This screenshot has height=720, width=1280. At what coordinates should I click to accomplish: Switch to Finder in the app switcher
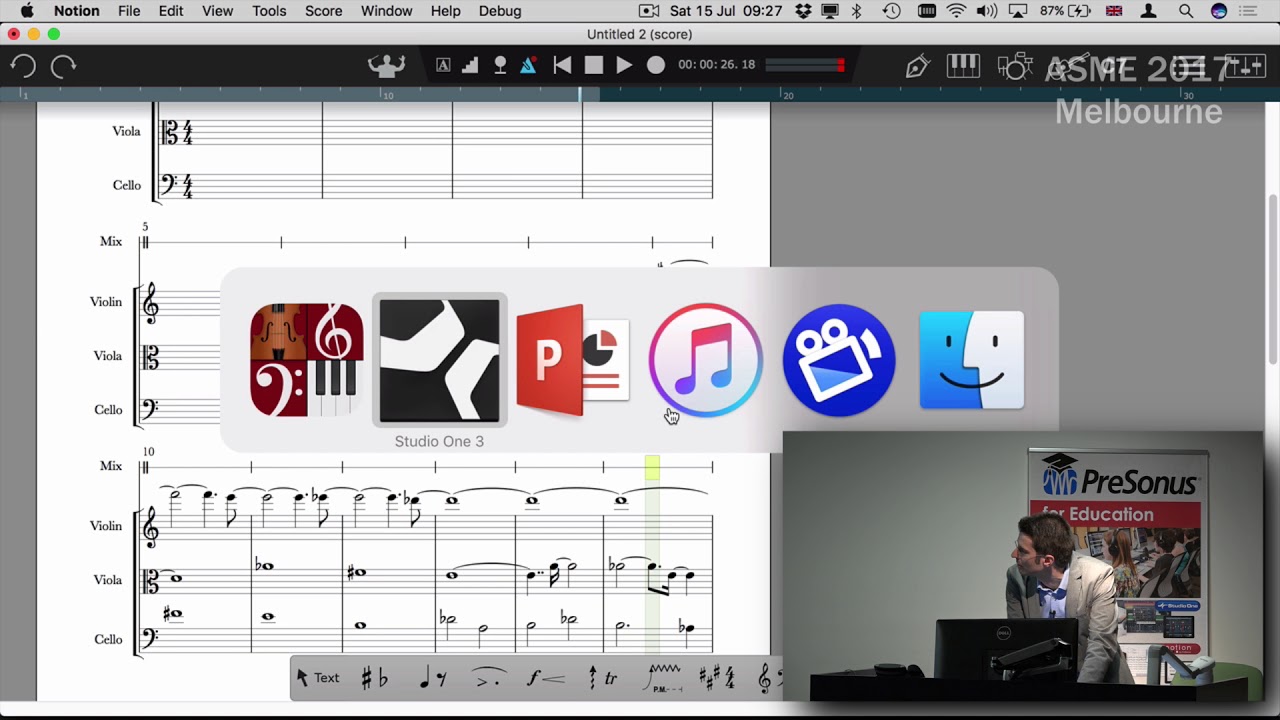click(972, 360)
